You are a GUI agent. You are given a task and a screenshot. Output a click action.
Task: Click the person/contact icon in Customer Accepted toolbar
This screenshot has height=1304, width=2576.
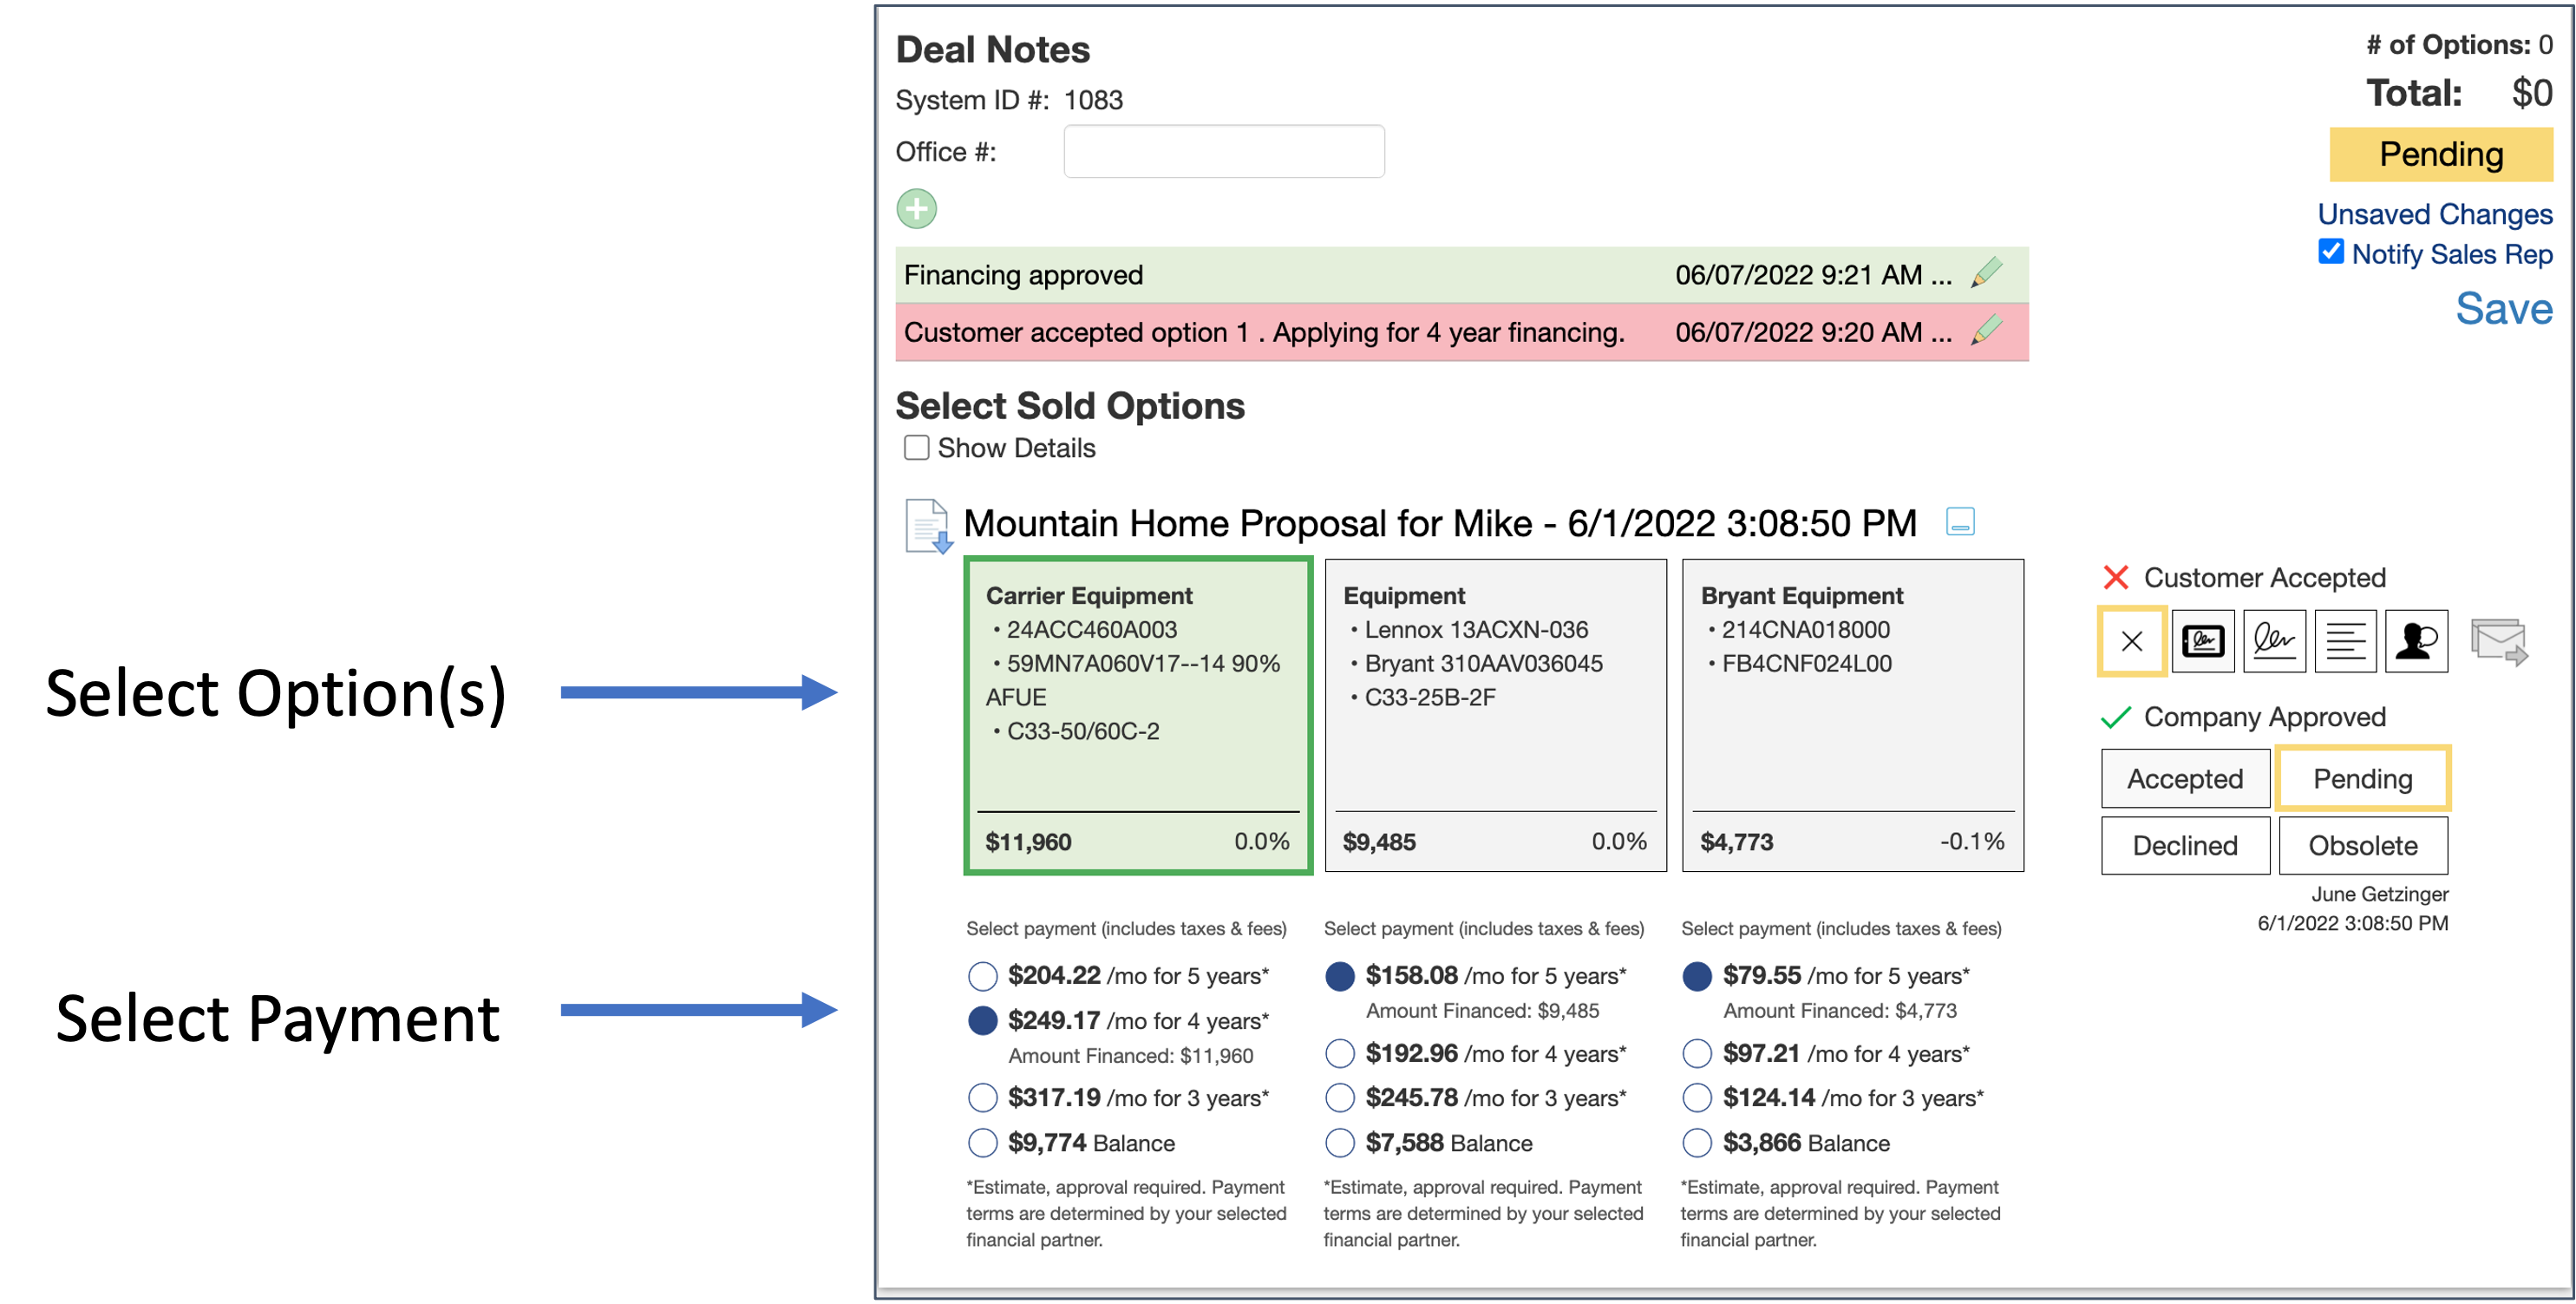click(x=2416, y=642)
